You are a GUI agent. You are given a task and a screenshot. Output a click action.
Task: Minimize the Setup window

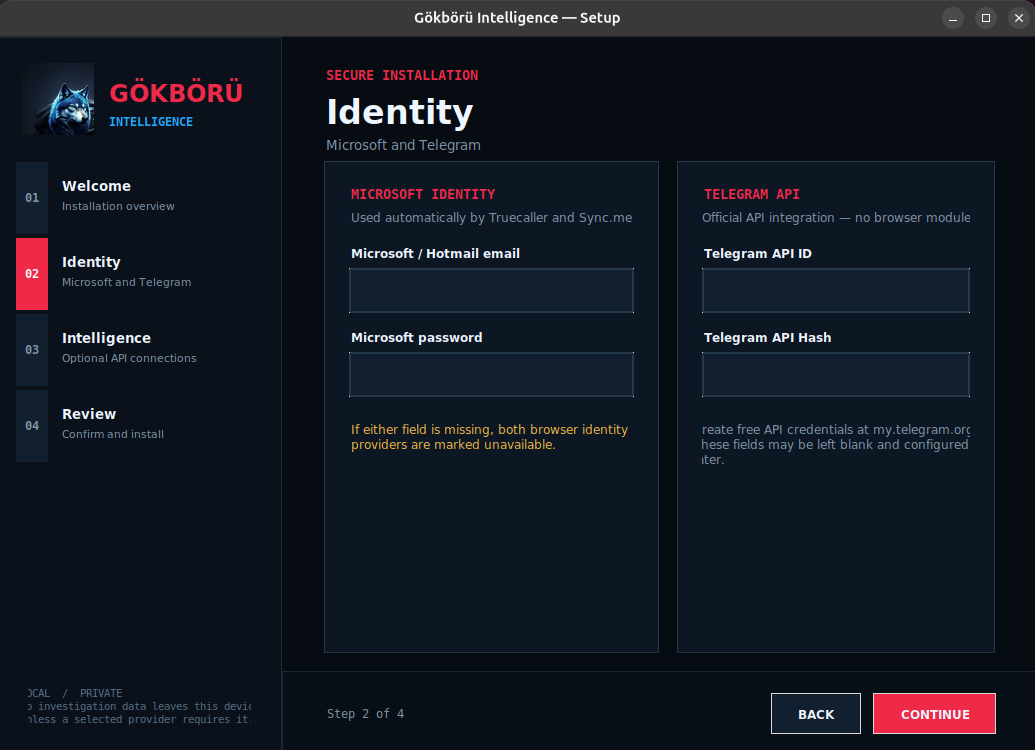tap(952, 18)
